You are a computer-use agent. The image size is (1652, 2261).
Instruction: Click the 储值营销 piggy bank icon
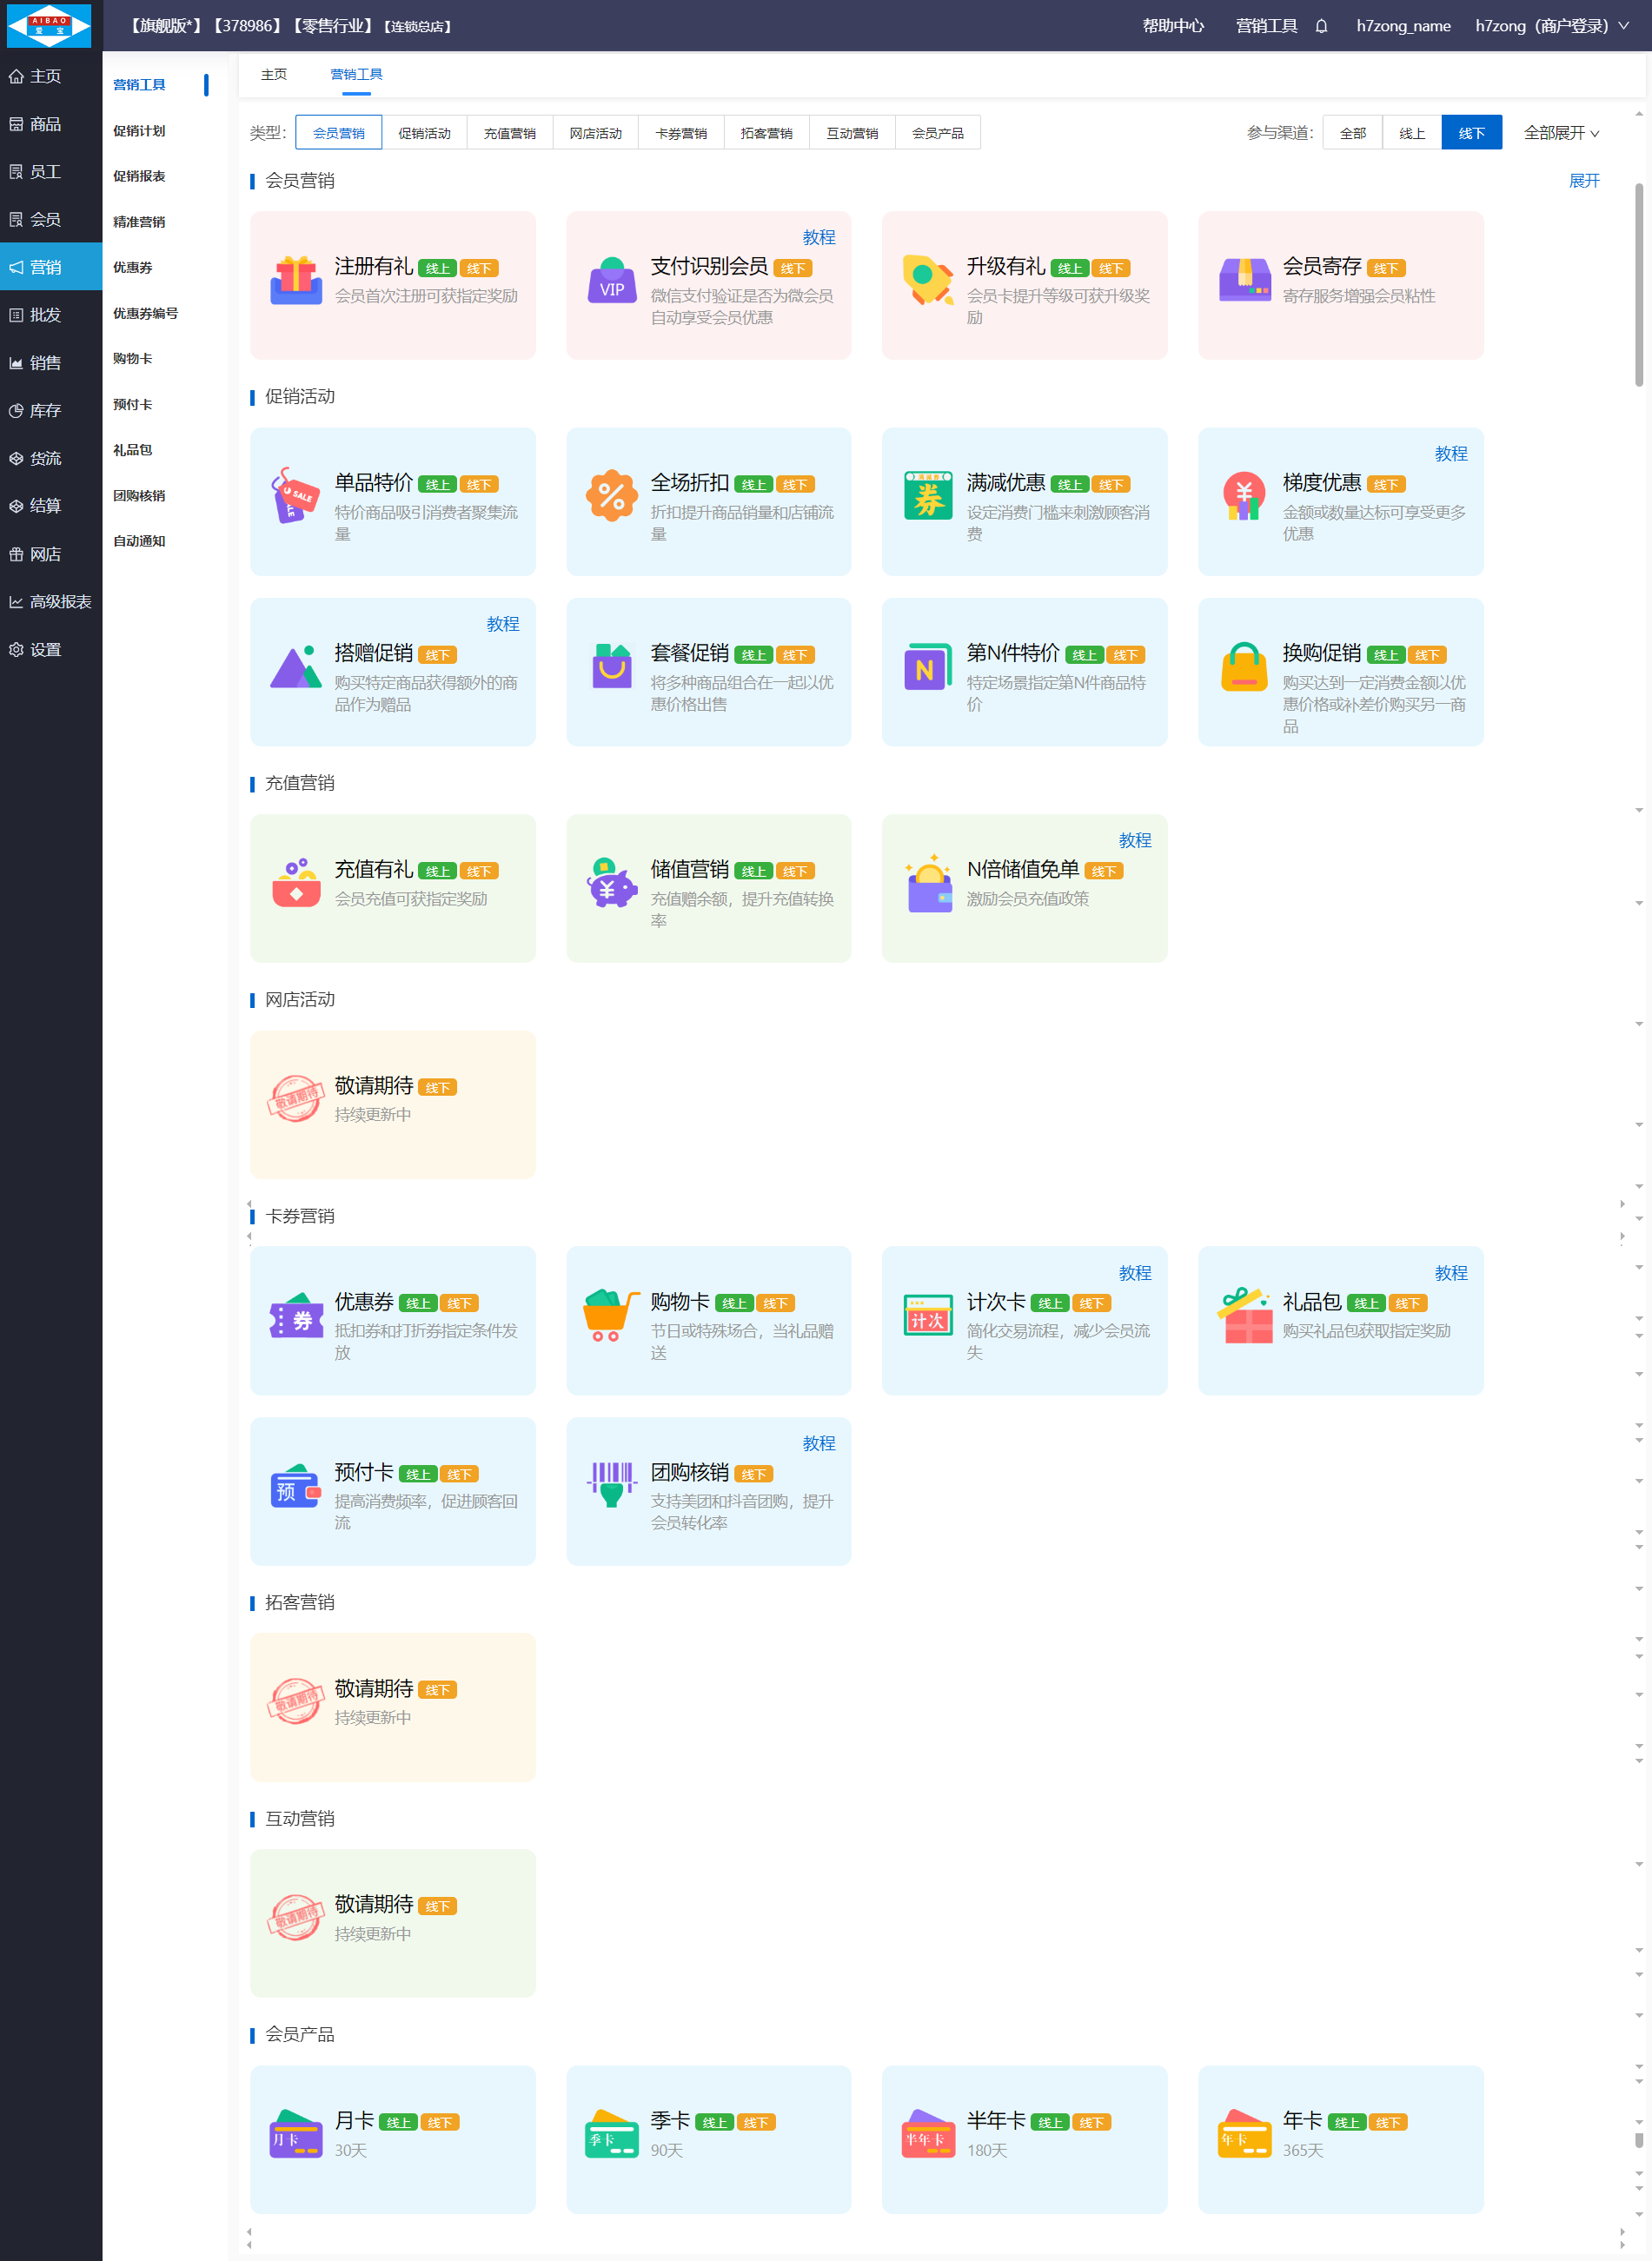pyautogui.click(x=612, y=884)
